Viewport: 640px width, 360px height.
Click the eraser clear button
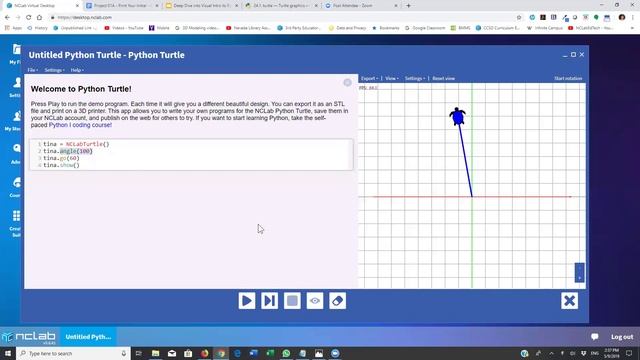pyautogui.click(x=338, y=301)
